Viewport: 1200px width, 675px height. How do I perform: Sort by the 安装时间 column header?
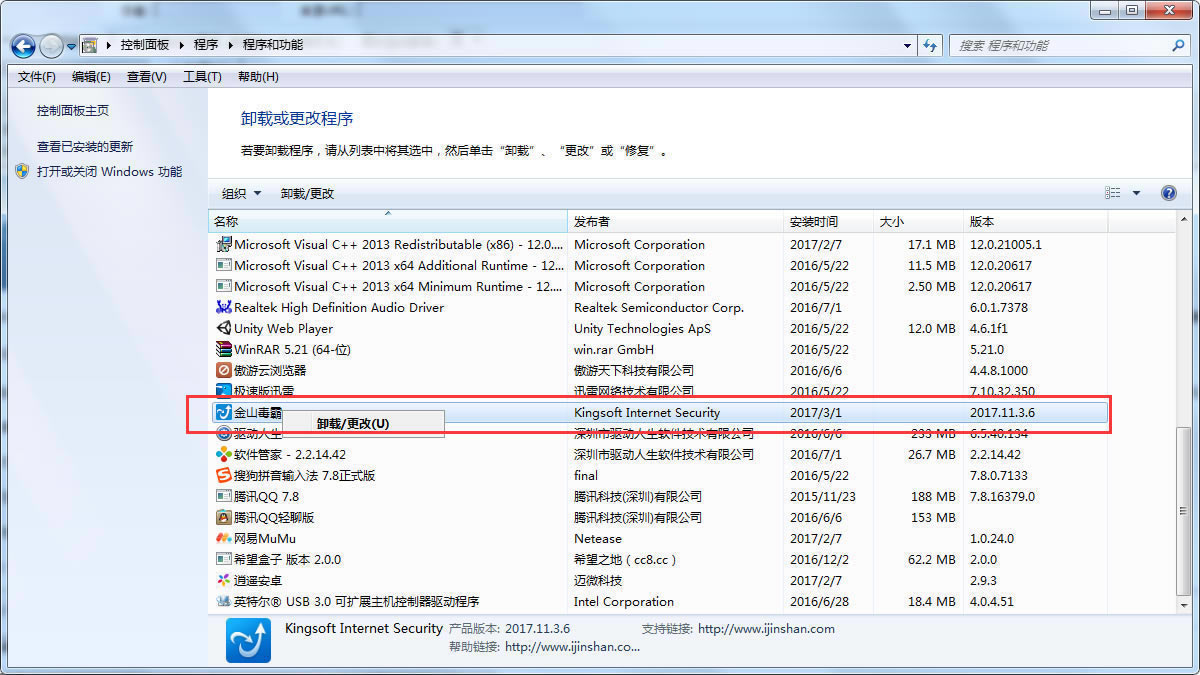click(x=829, y=221)
